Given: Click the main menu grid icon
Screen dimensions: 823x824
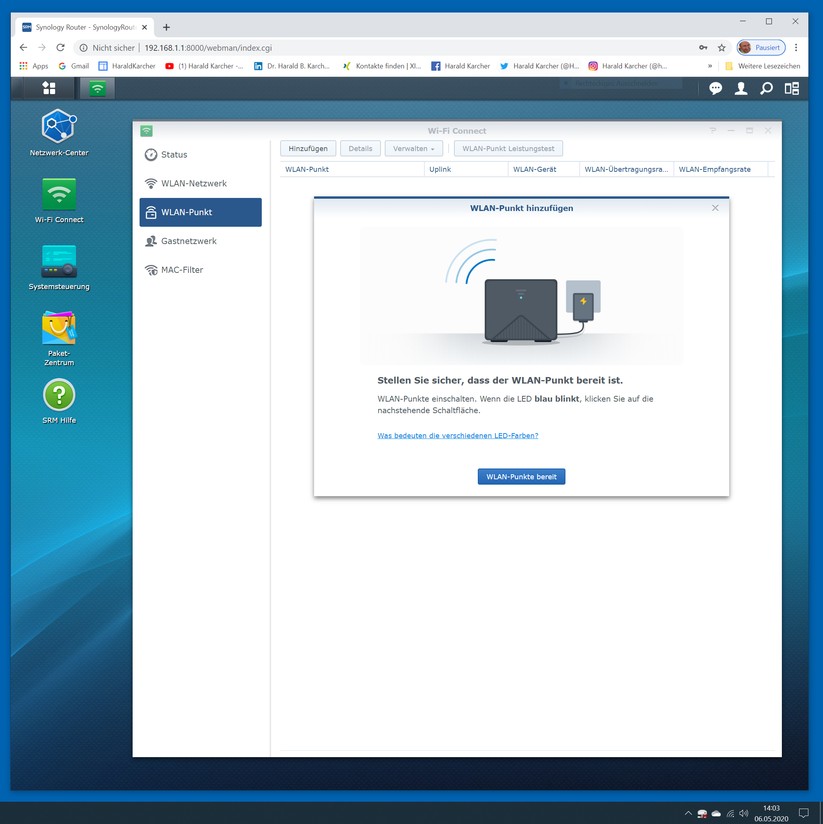Looking at the screenshot, I should [49, 88].
